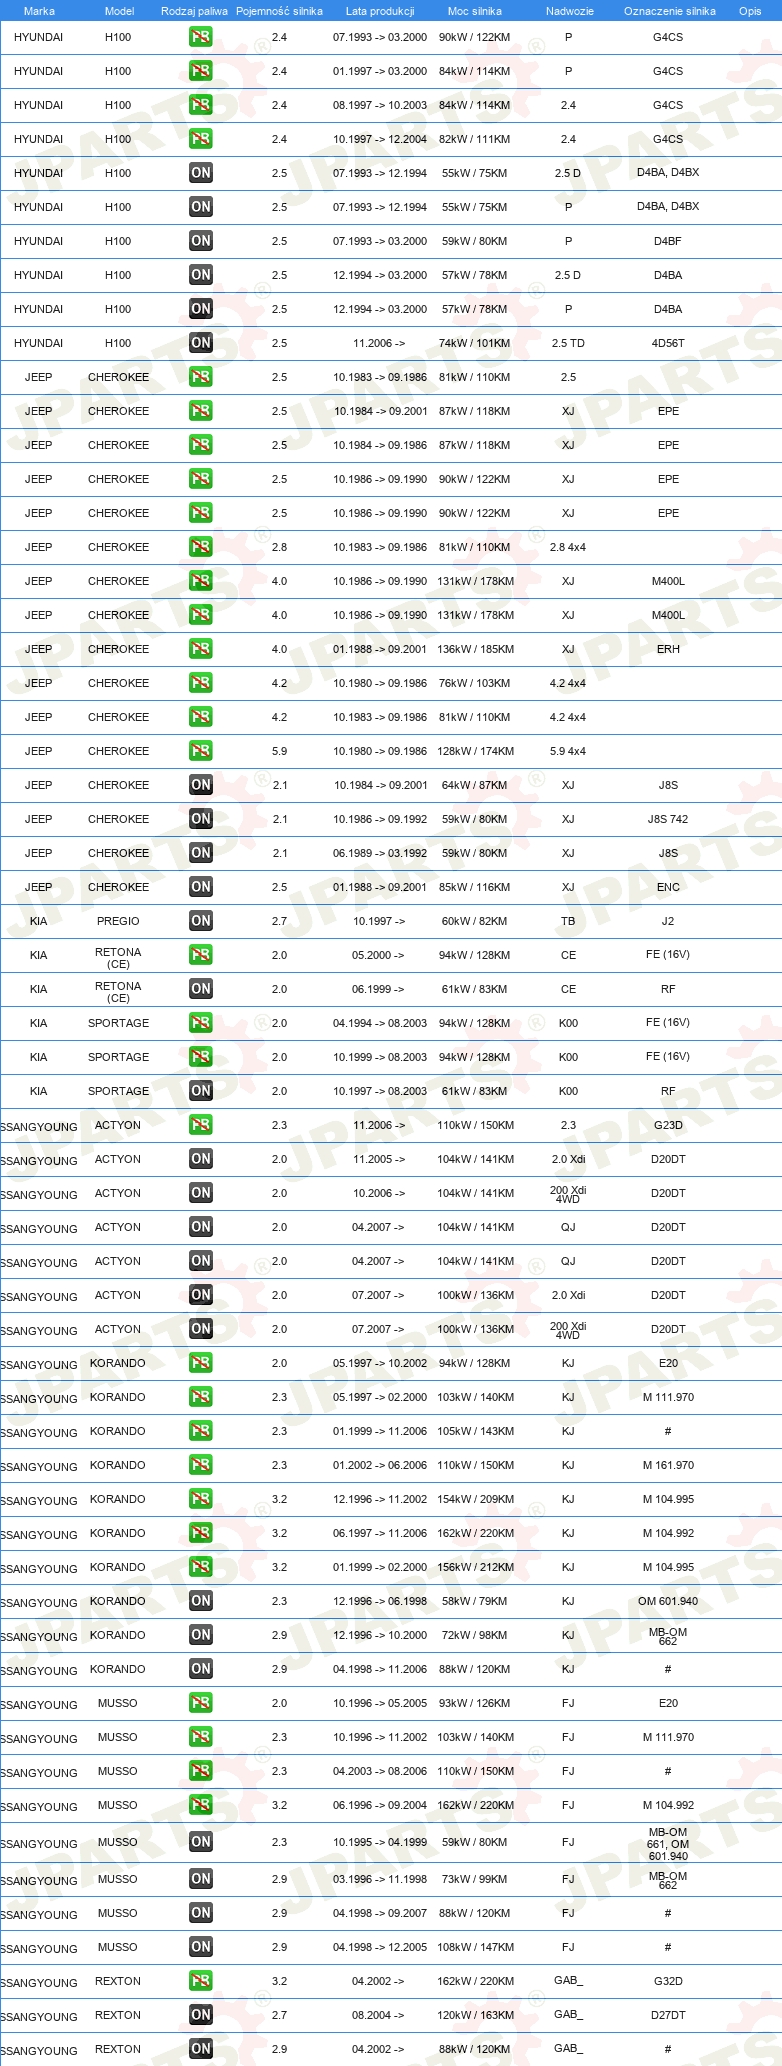782x2066 pixels.
Task: Select the engine code cell OM 601.940
Action: [668, 1601]
